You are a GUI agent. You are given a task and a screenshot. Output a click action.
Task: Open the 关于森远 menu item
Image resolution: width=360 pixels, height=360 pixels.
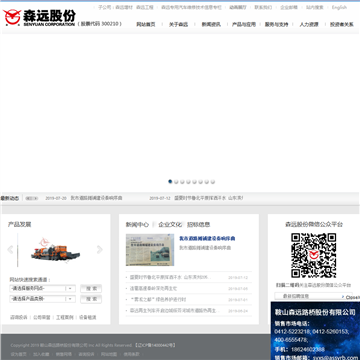click(x=178, y=24)
